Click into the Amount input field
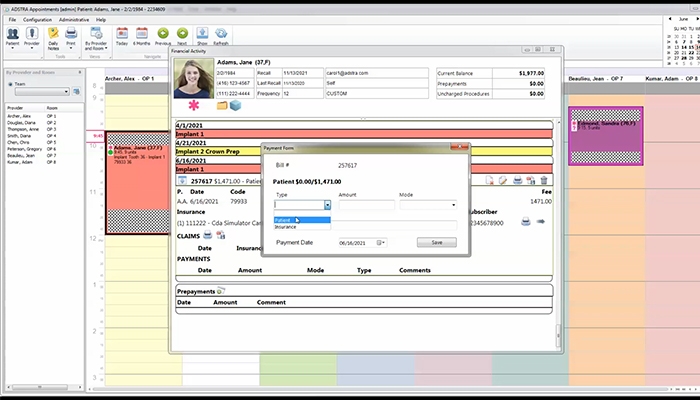The width and height of the screenshot is (700, 400). [x=367, y=205]
